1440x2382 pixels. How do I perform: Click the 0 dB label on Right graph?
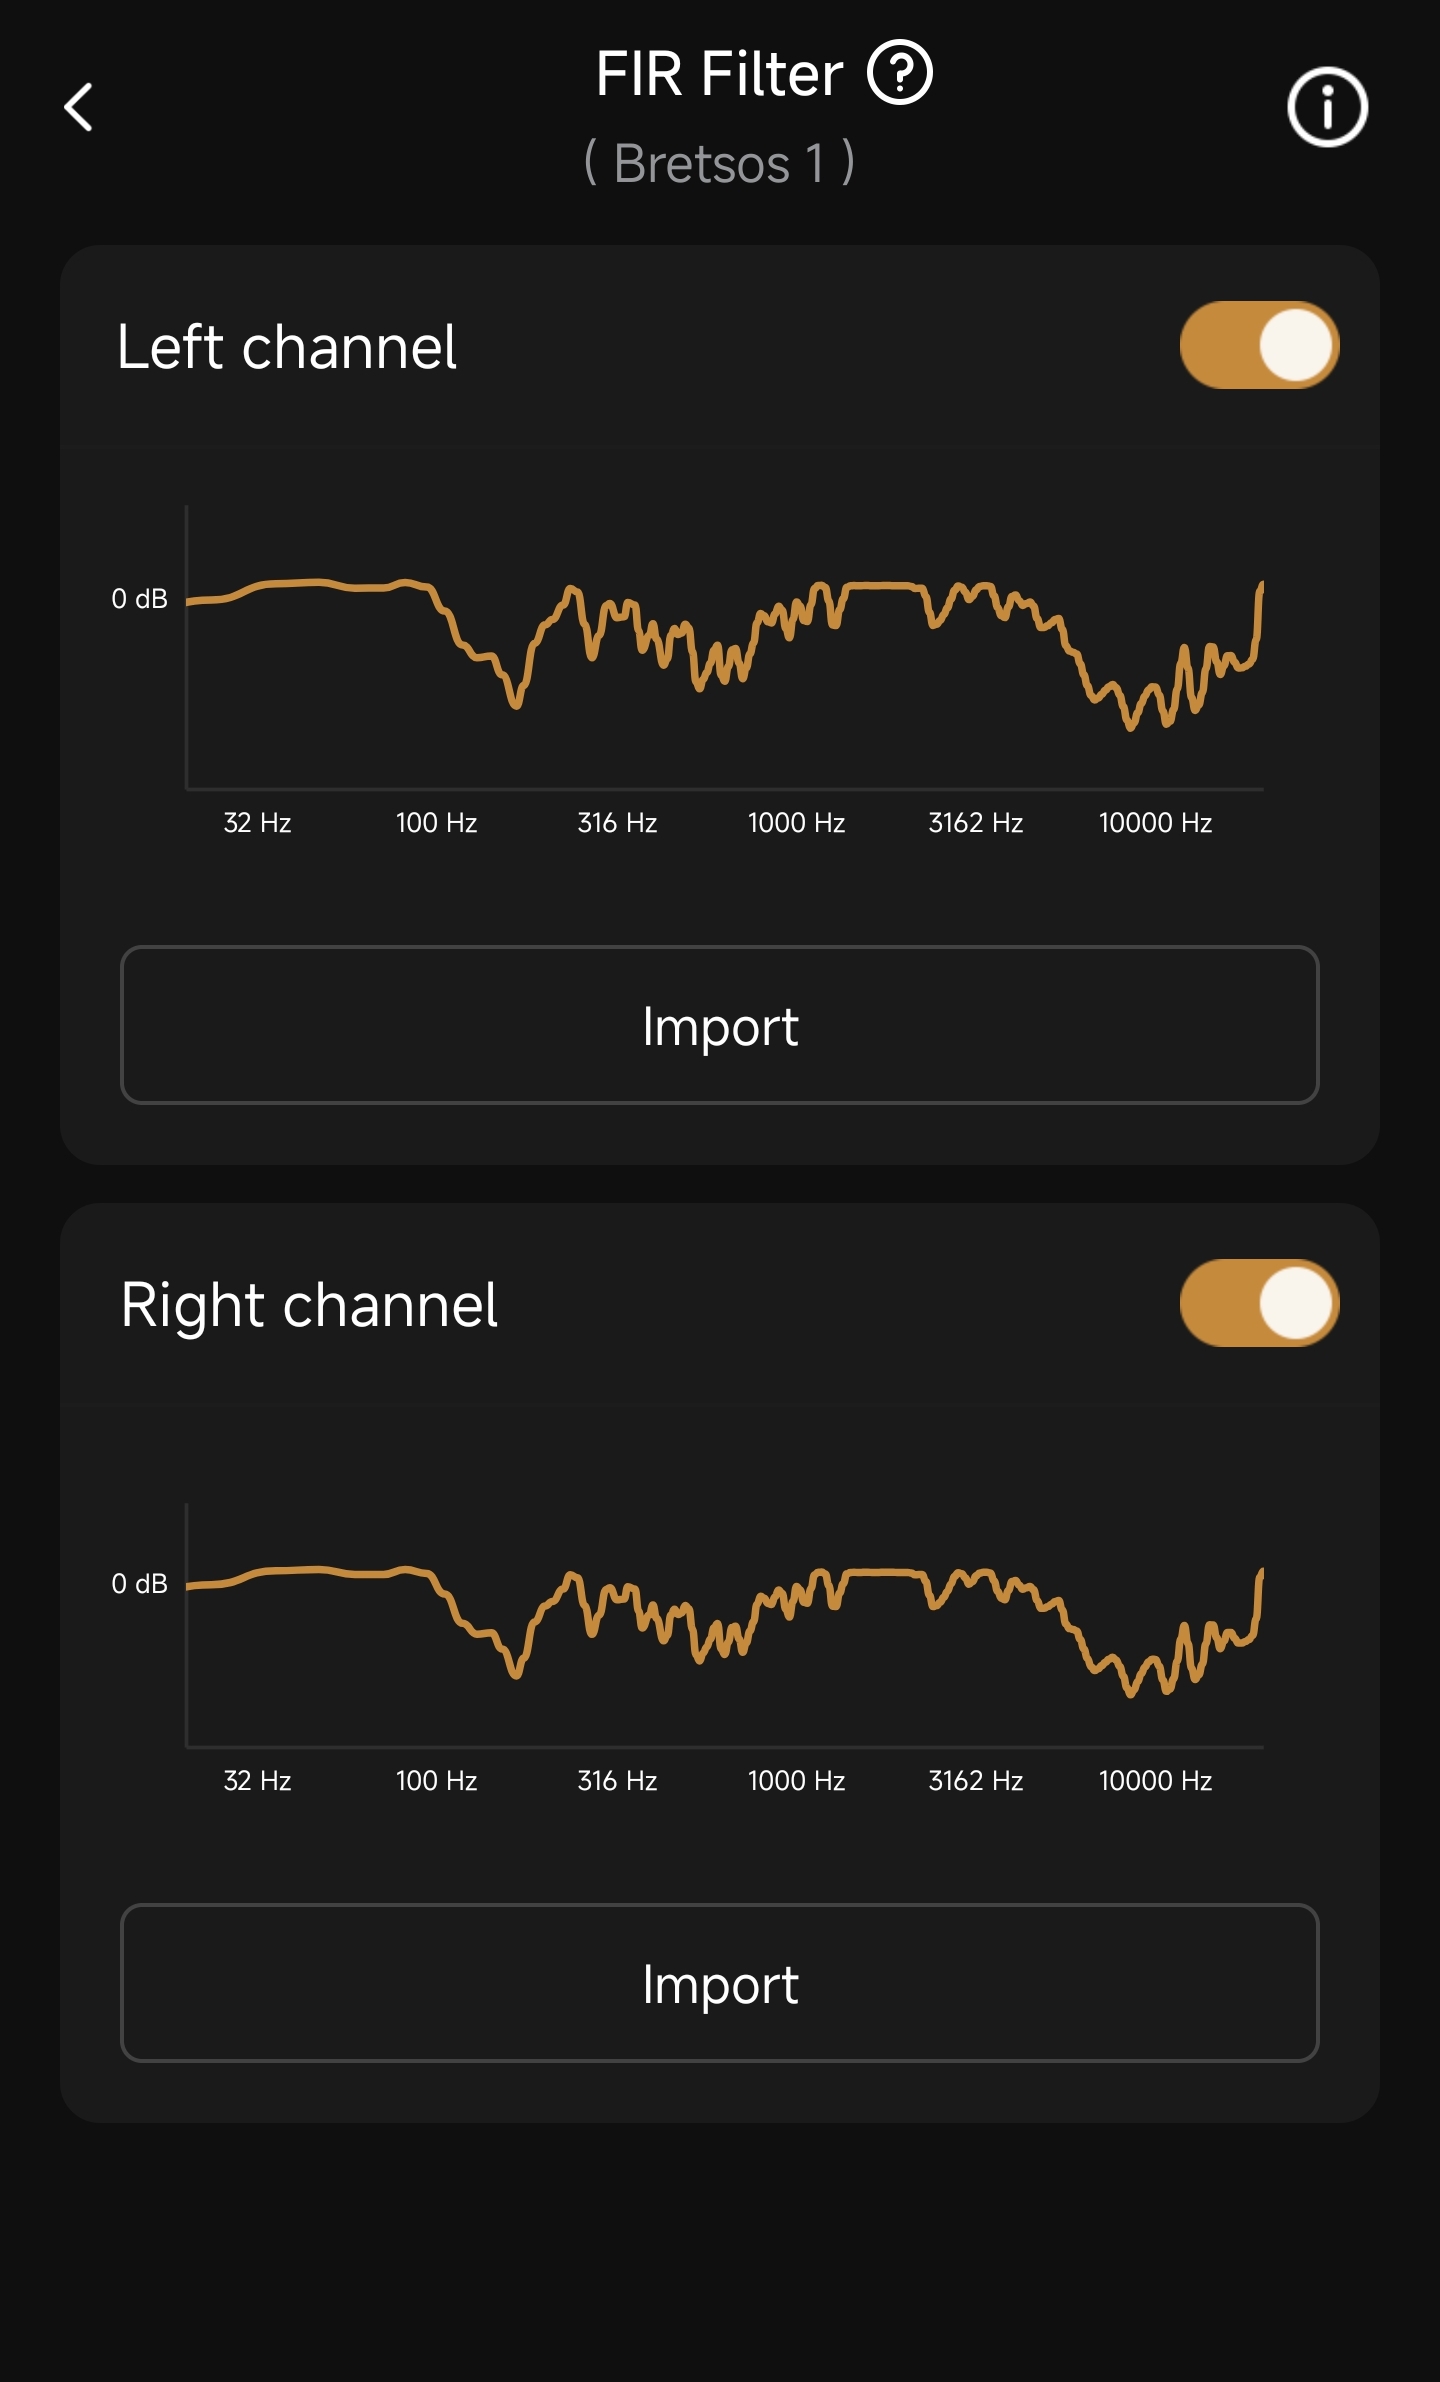click(139, 1584)
